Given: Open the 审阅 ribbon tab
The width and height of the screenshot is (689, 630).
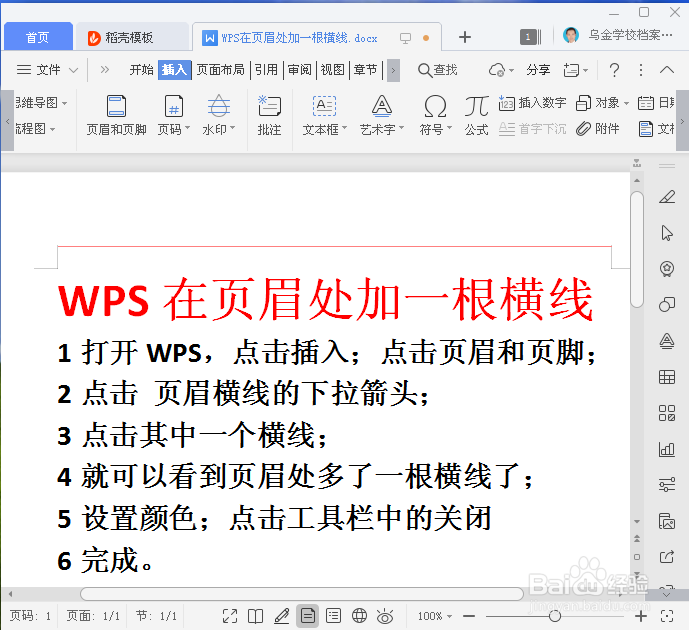Looking at the screenshot, I should [300, 70].
